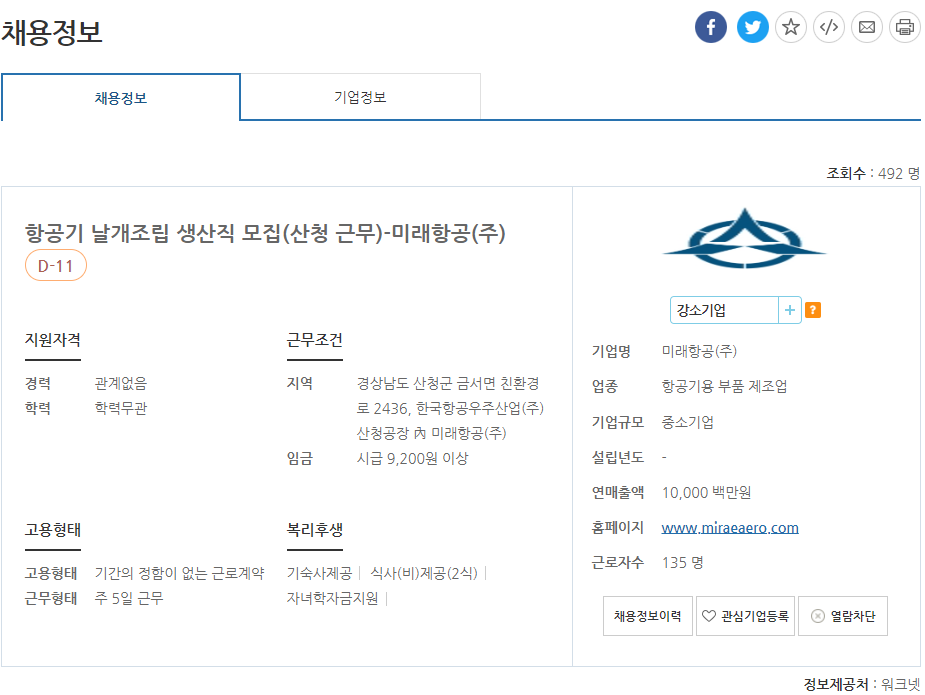The image size is (925, 695).
Task: Click the 채용정보이력 button
Action: [648, 616]
